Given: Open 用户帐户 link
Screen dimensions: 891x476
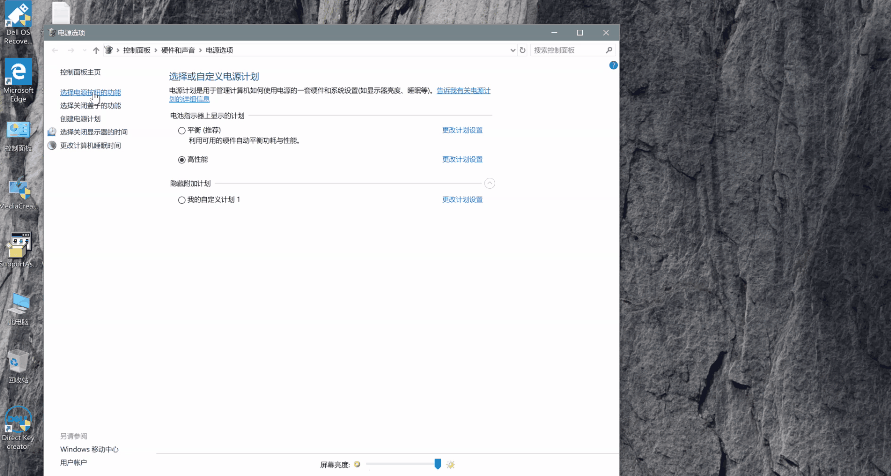Looking at the screenshot, I should (74, 463).
